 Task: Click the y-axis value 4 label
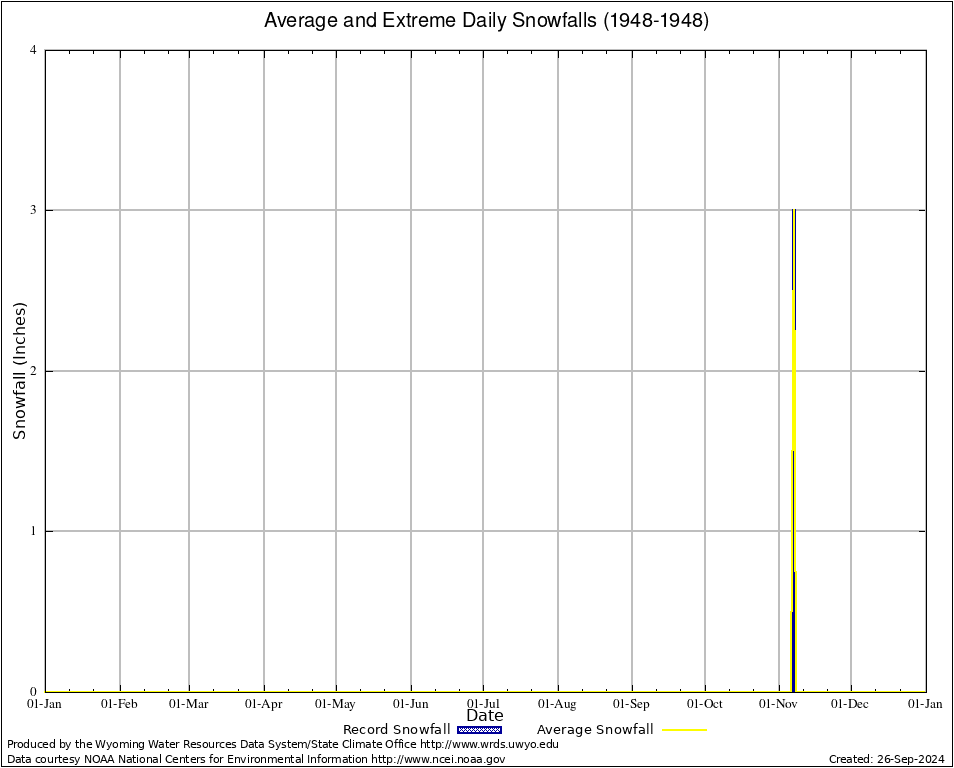pos(34,50)
